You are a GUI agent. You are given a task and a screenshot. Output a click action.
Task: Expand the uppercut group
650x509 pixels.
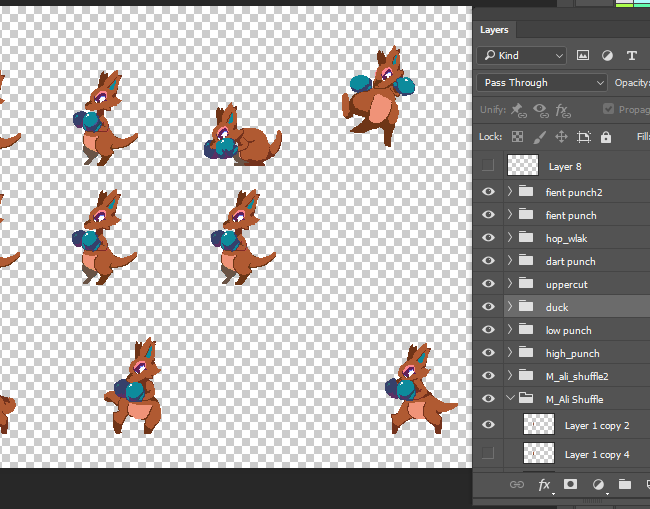pos(510,284)
